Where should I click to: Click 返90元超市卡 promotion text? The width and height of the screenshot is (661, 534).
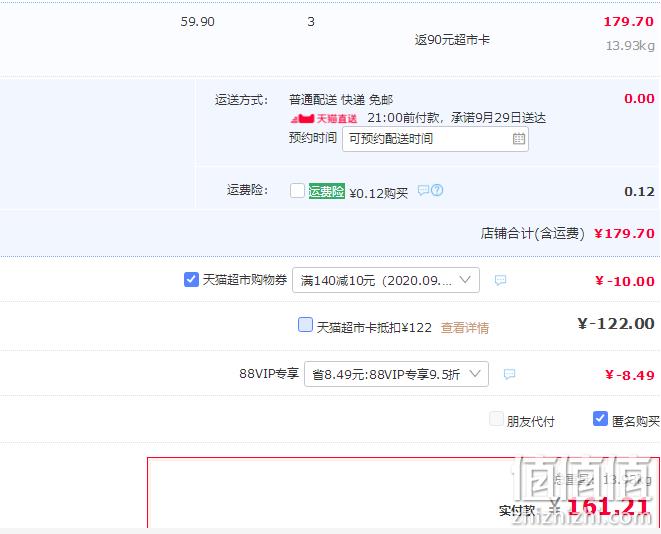[x=452, y=40]
